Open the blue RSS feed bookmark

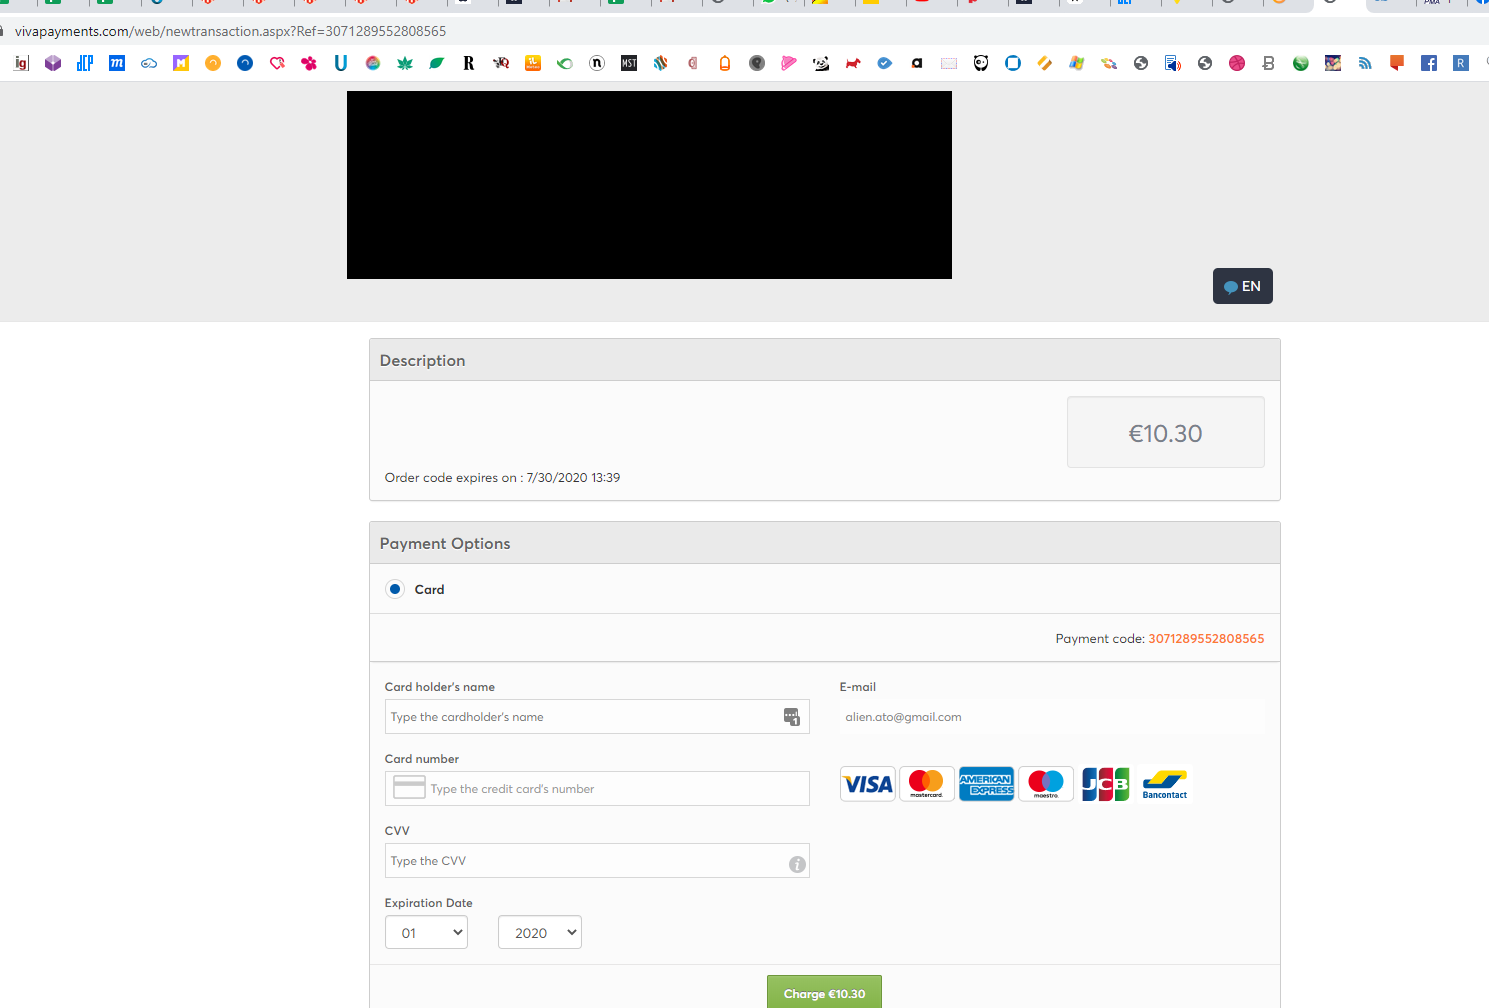(x=1364, y=62)
